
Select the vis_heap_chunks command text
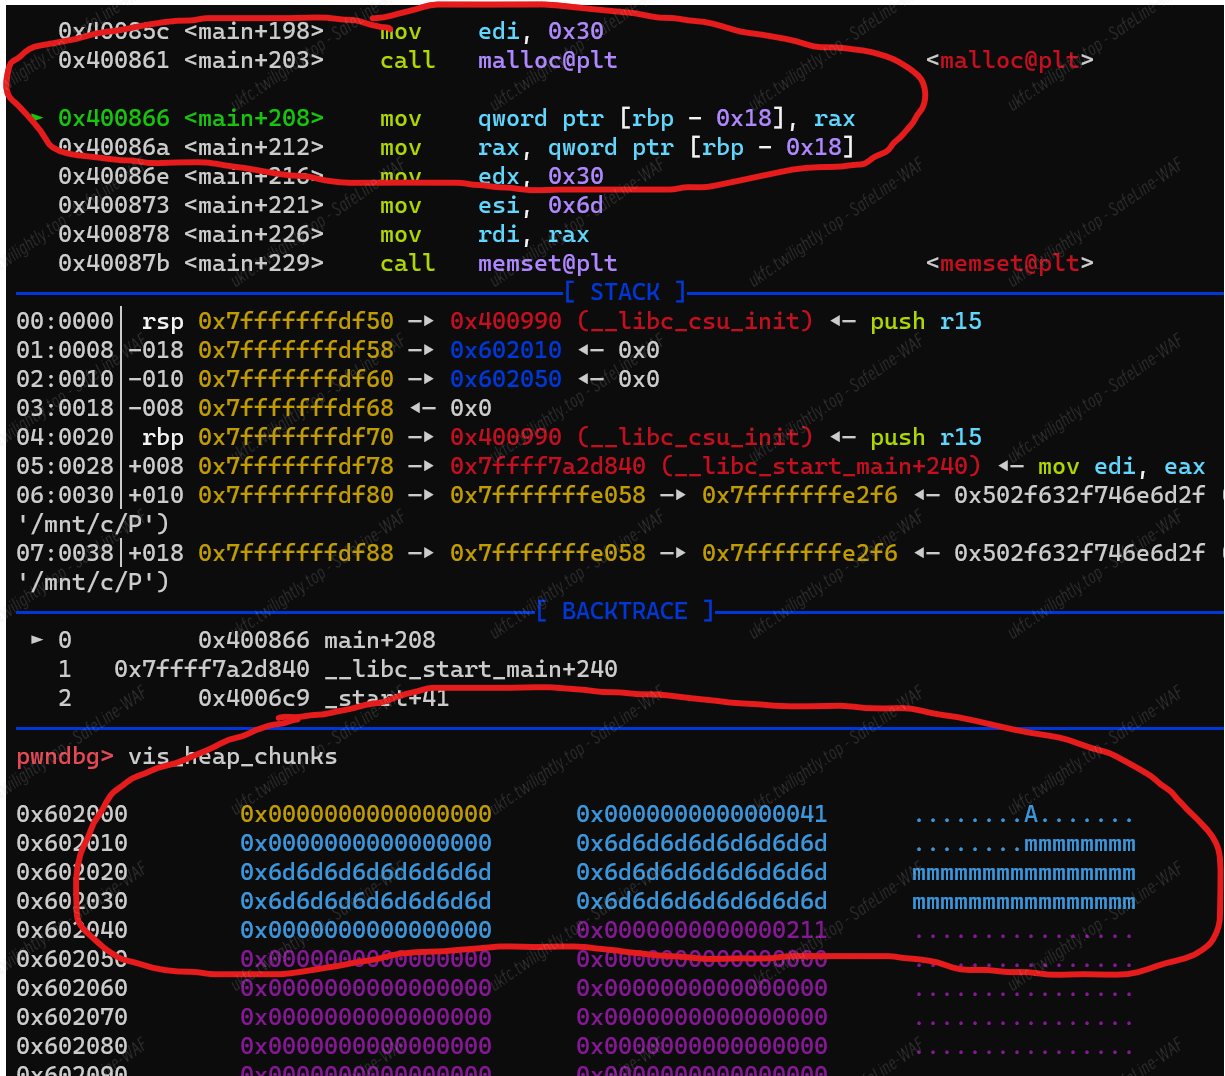point(233,756)
